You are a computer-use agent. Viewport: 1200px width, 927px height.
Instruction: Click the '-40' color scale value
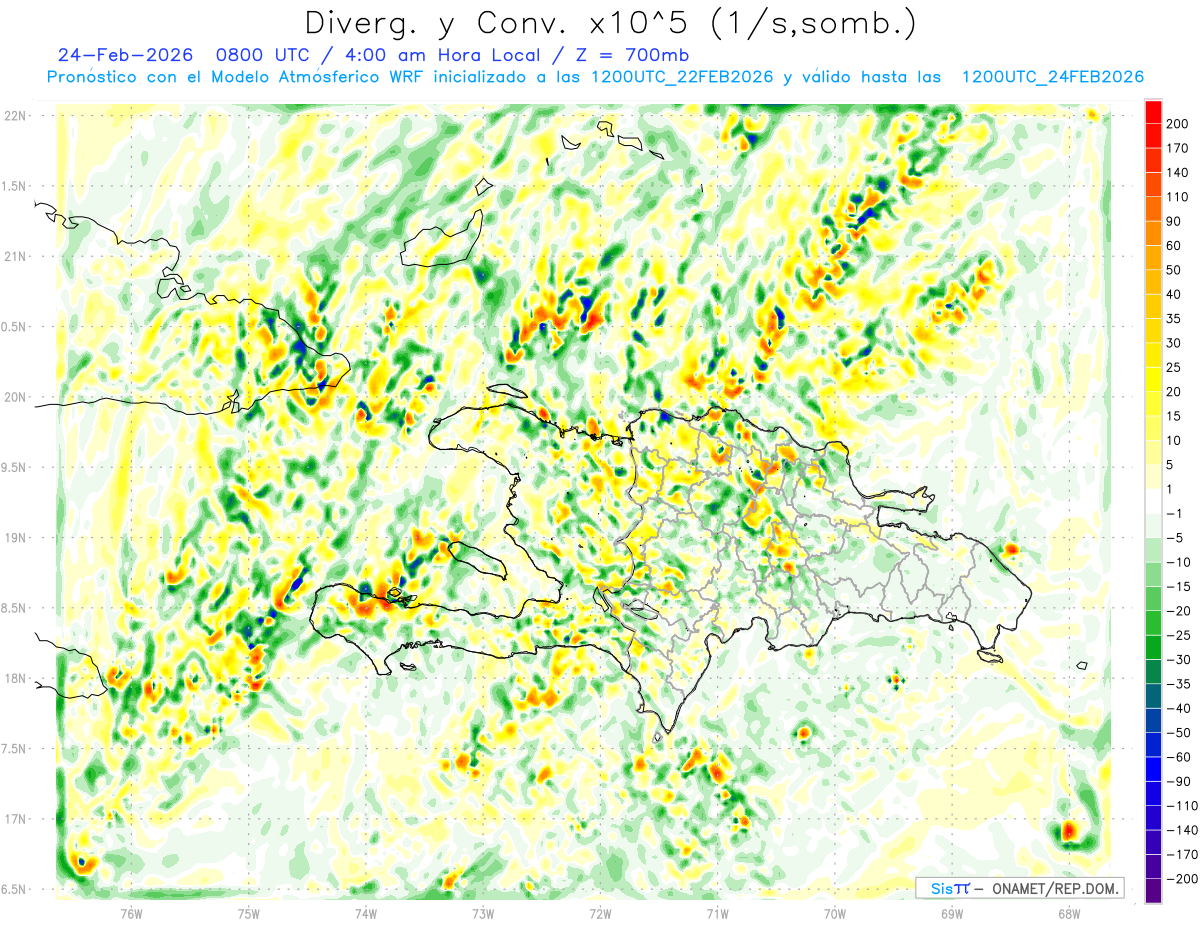tap(1178, 708)
